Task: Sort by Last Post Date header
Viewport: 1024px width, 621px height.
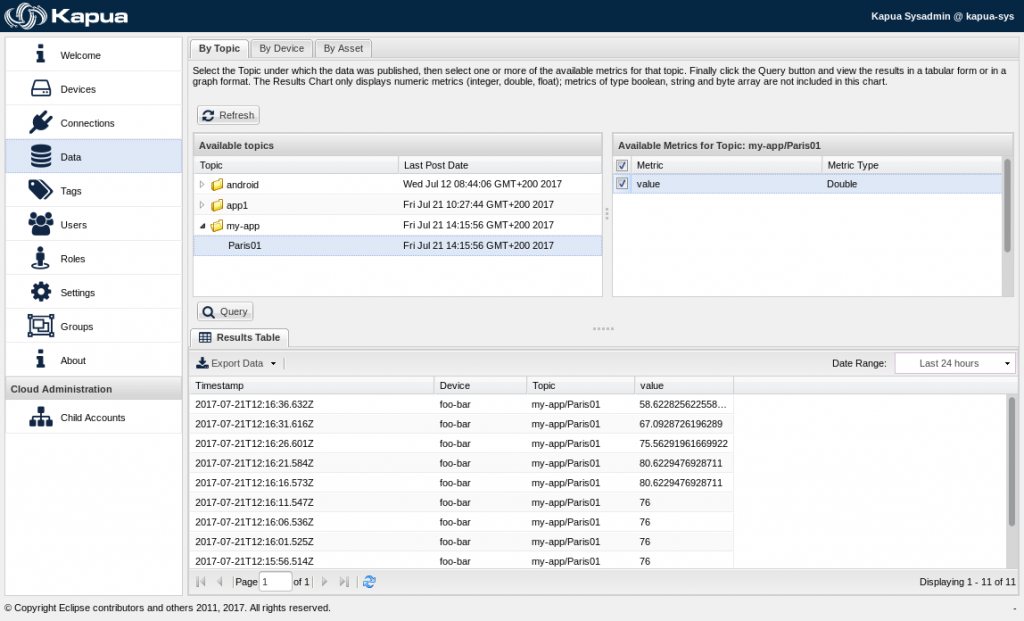Action: (500, 165)
